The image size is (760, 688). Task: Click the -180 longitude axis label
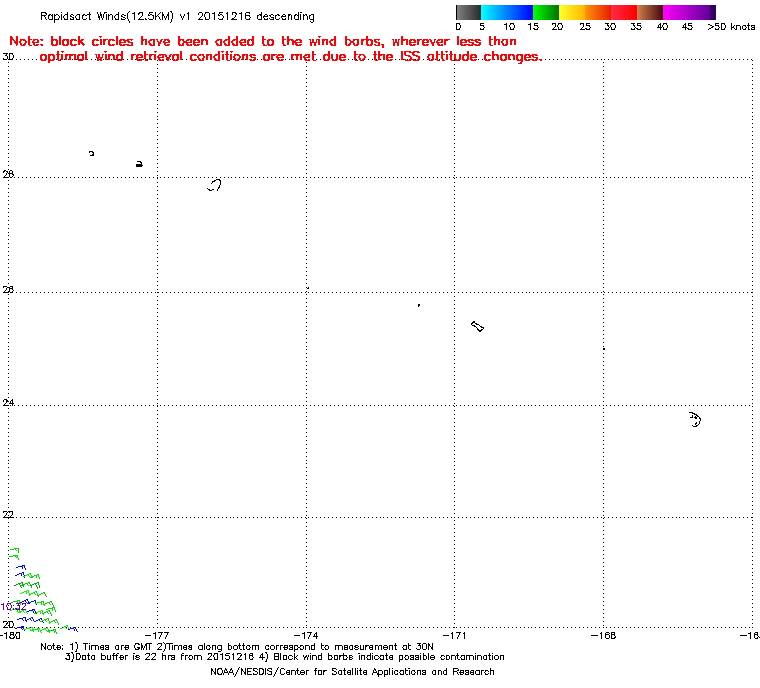click(11, 635)
